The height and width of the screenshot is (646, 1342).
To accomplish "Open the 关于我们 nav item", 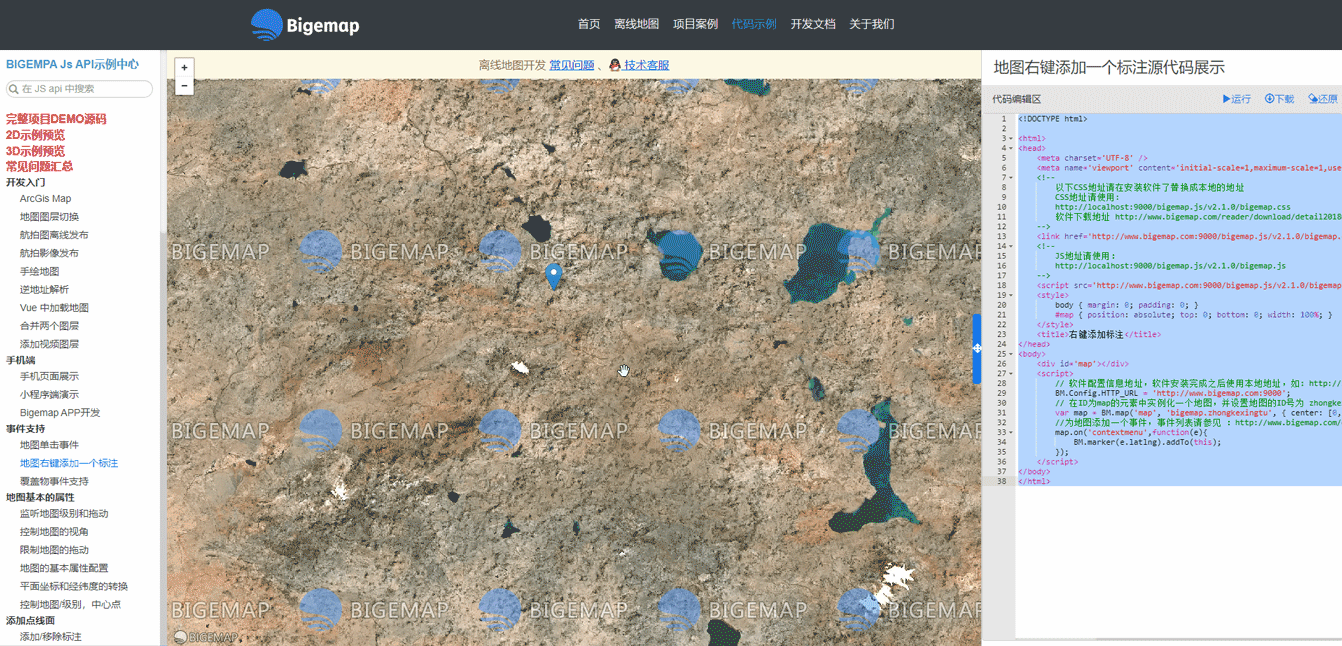I will (872, 24).
